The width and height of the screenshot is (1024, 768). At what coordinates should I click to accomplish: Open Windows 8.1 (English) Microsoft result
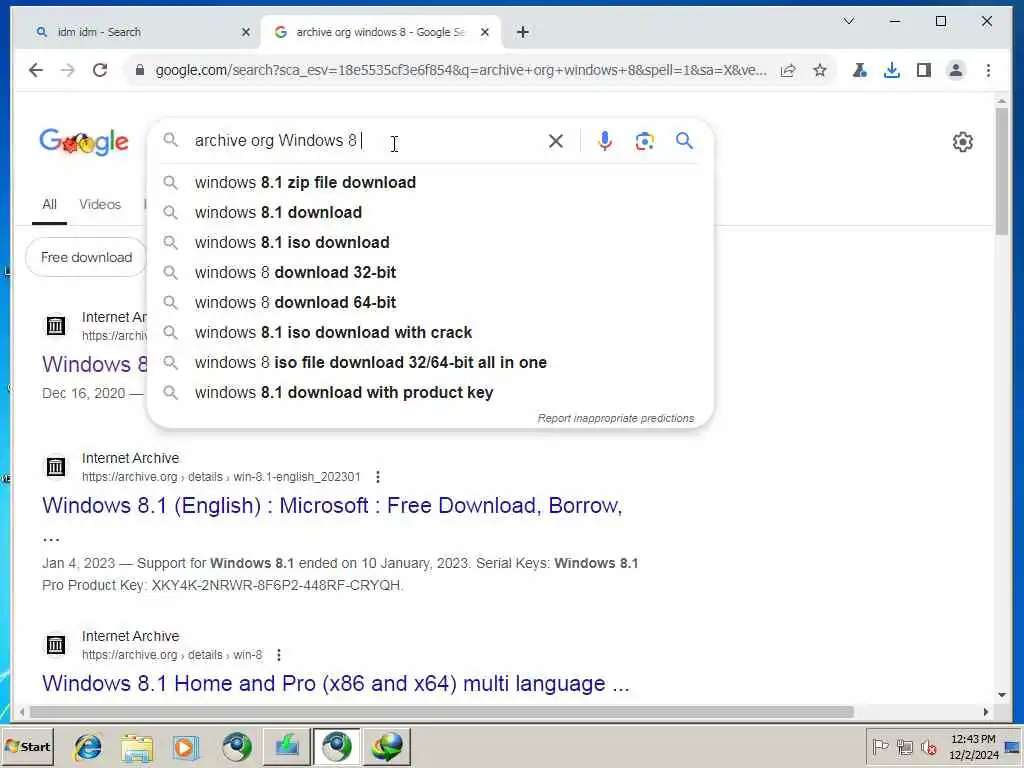click(x=332, y=505)
